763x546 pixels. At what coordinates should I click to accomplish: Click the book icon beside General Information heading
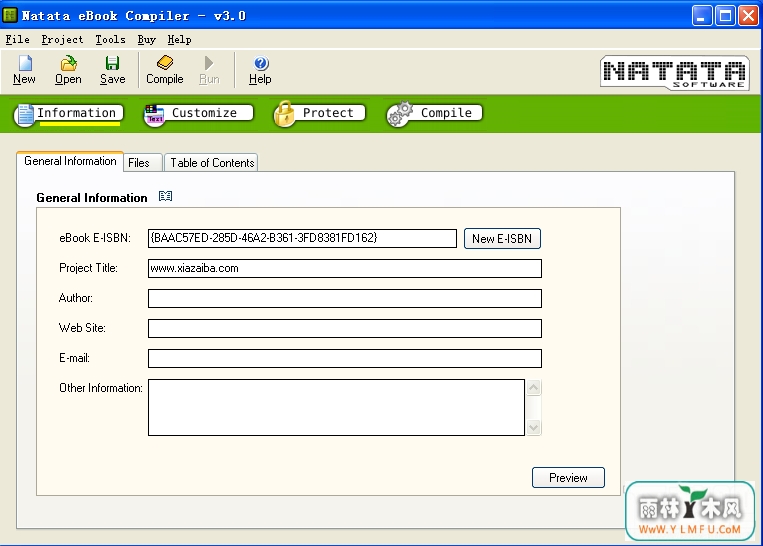point(165,196)
